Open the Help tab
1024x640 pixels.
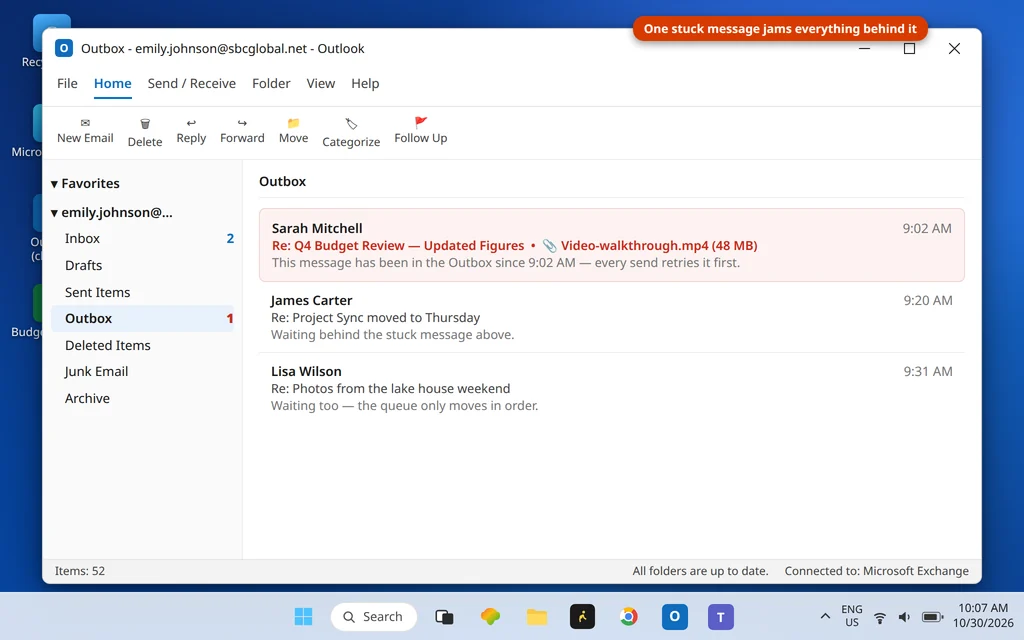(365, 84)
